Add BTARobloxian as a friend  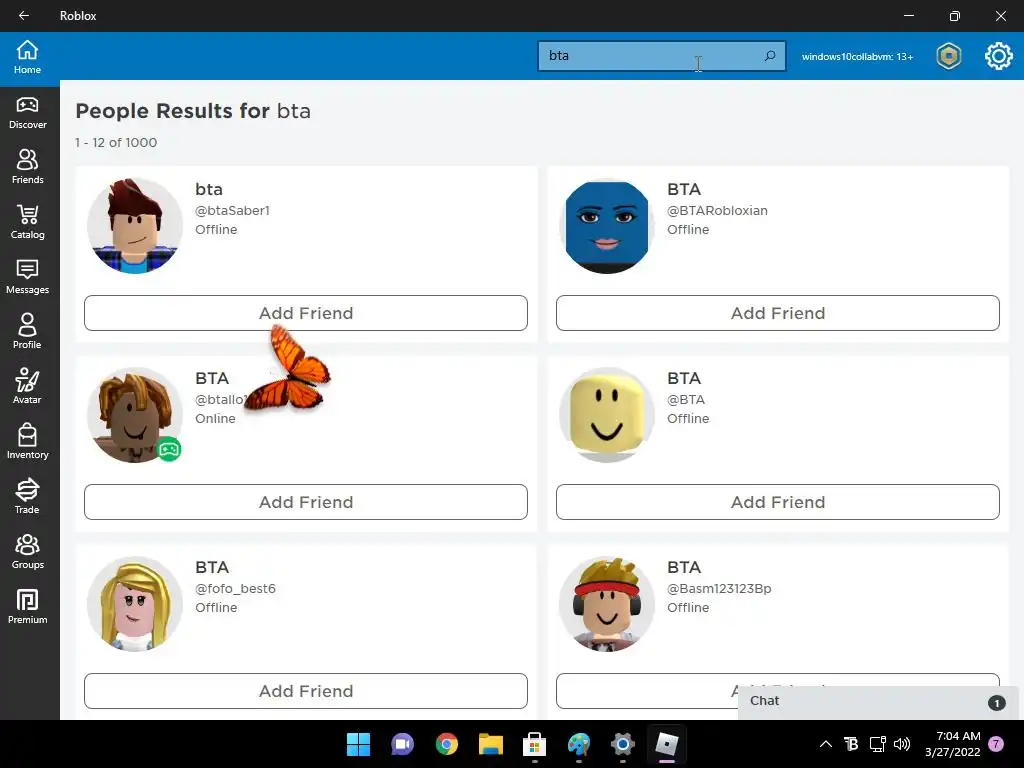click(x=778, y=313)
